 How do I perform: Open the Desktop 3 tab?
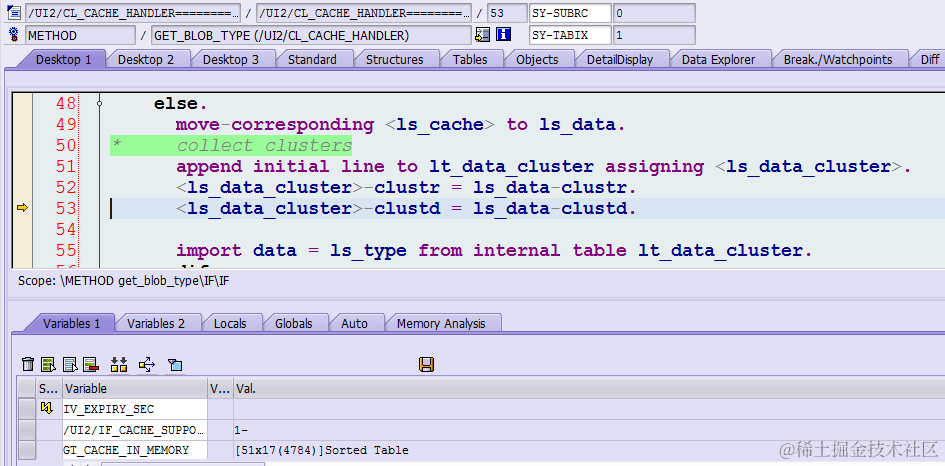[x=231, y=60]
